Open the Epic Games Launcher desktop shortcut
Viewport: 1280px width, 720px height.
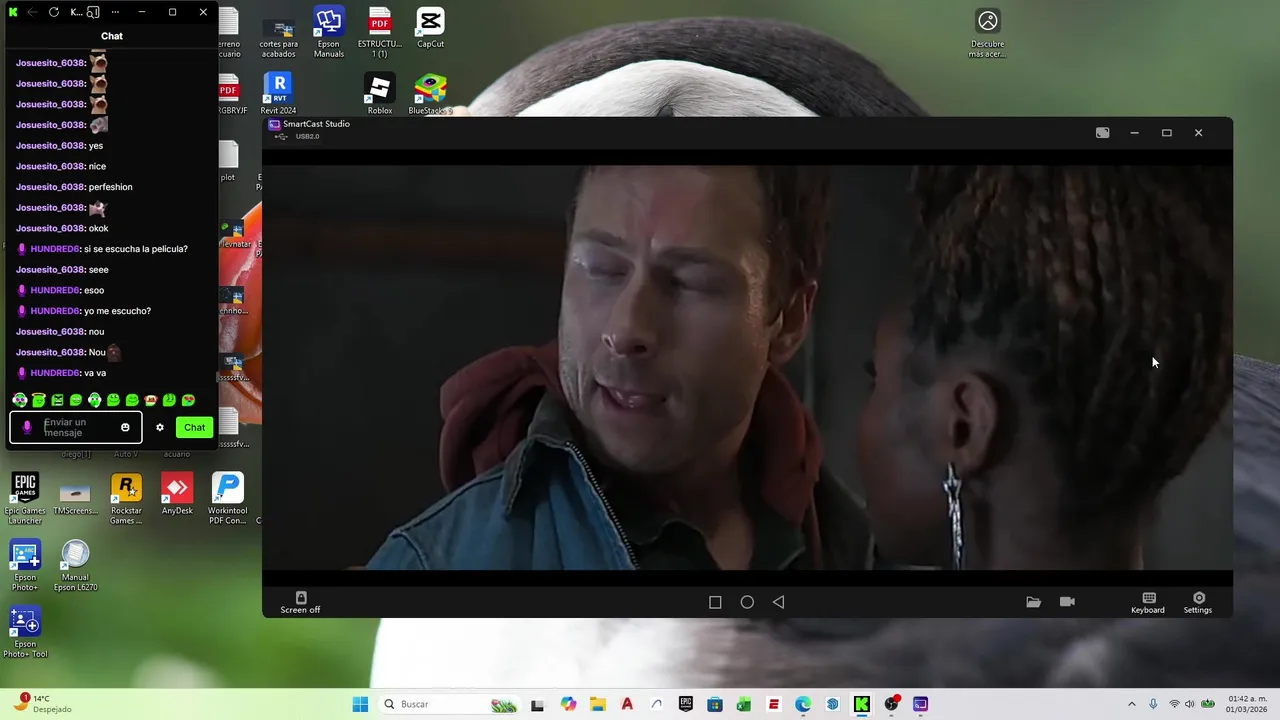click(x=25, y=498)
